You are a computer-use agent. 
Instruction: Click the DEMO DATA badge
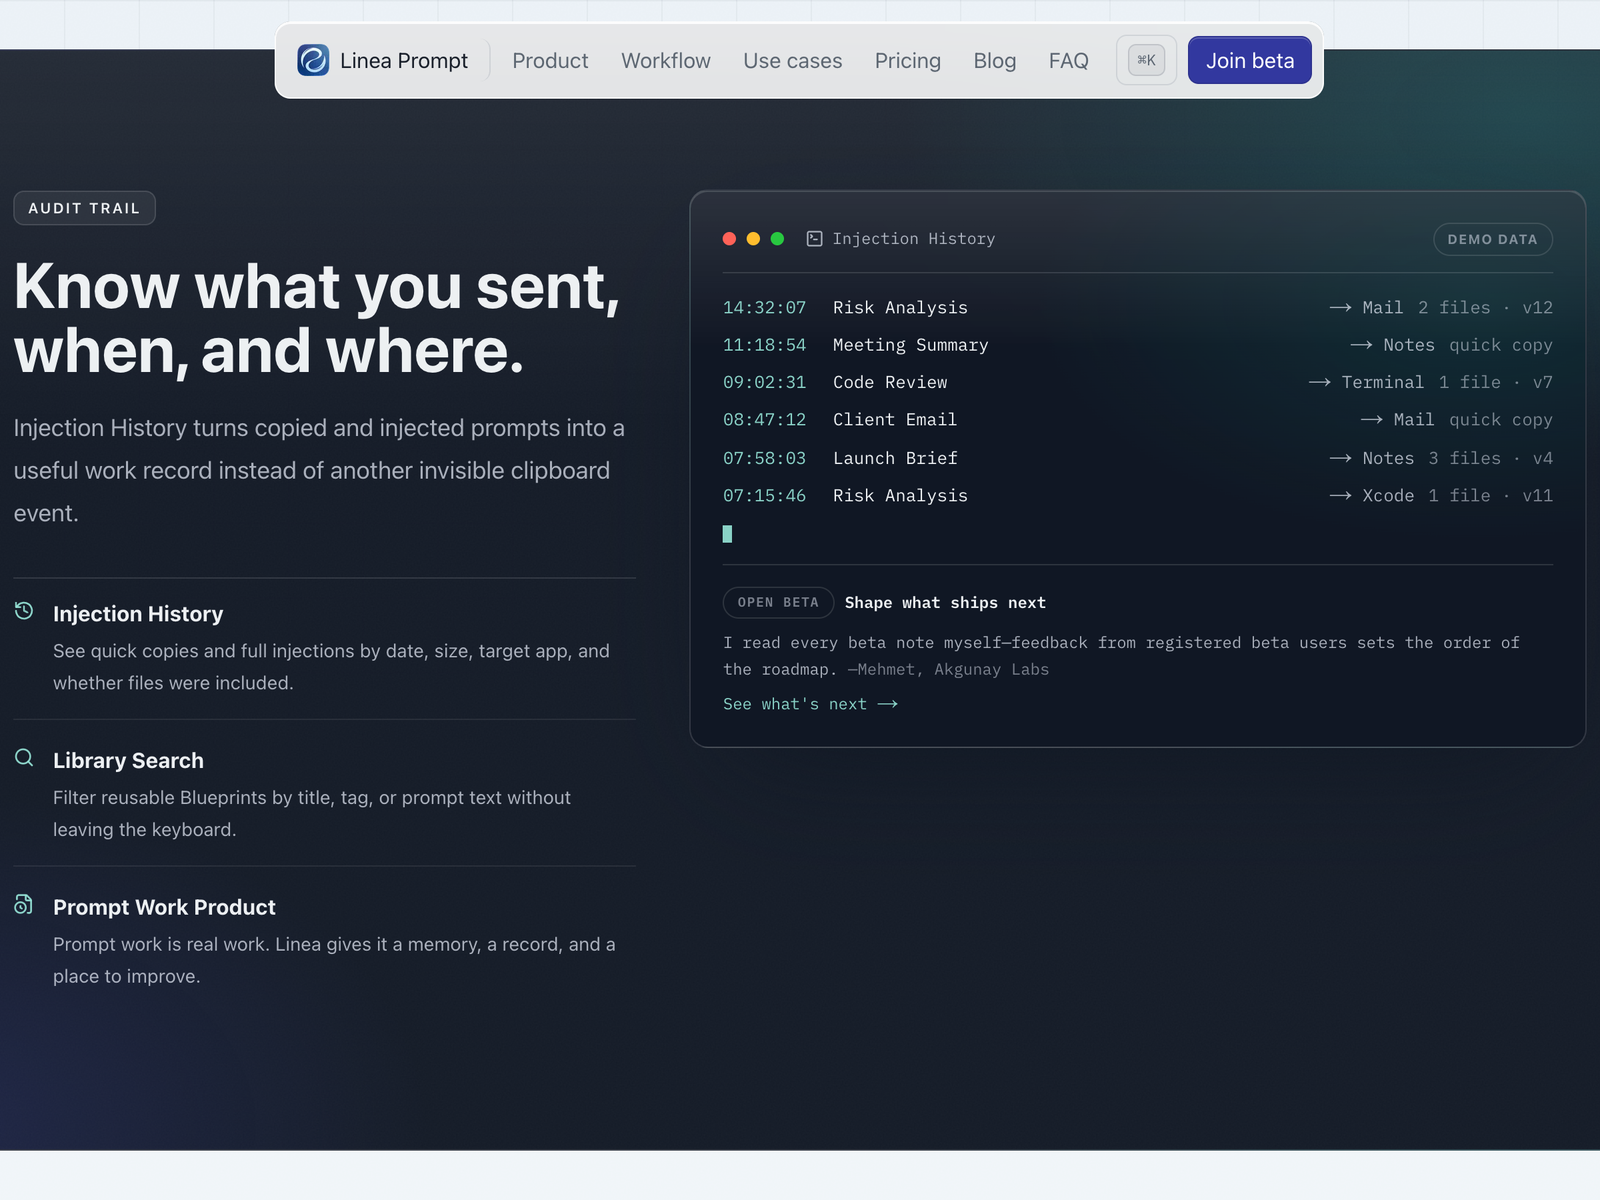[x=1493, y=239]
